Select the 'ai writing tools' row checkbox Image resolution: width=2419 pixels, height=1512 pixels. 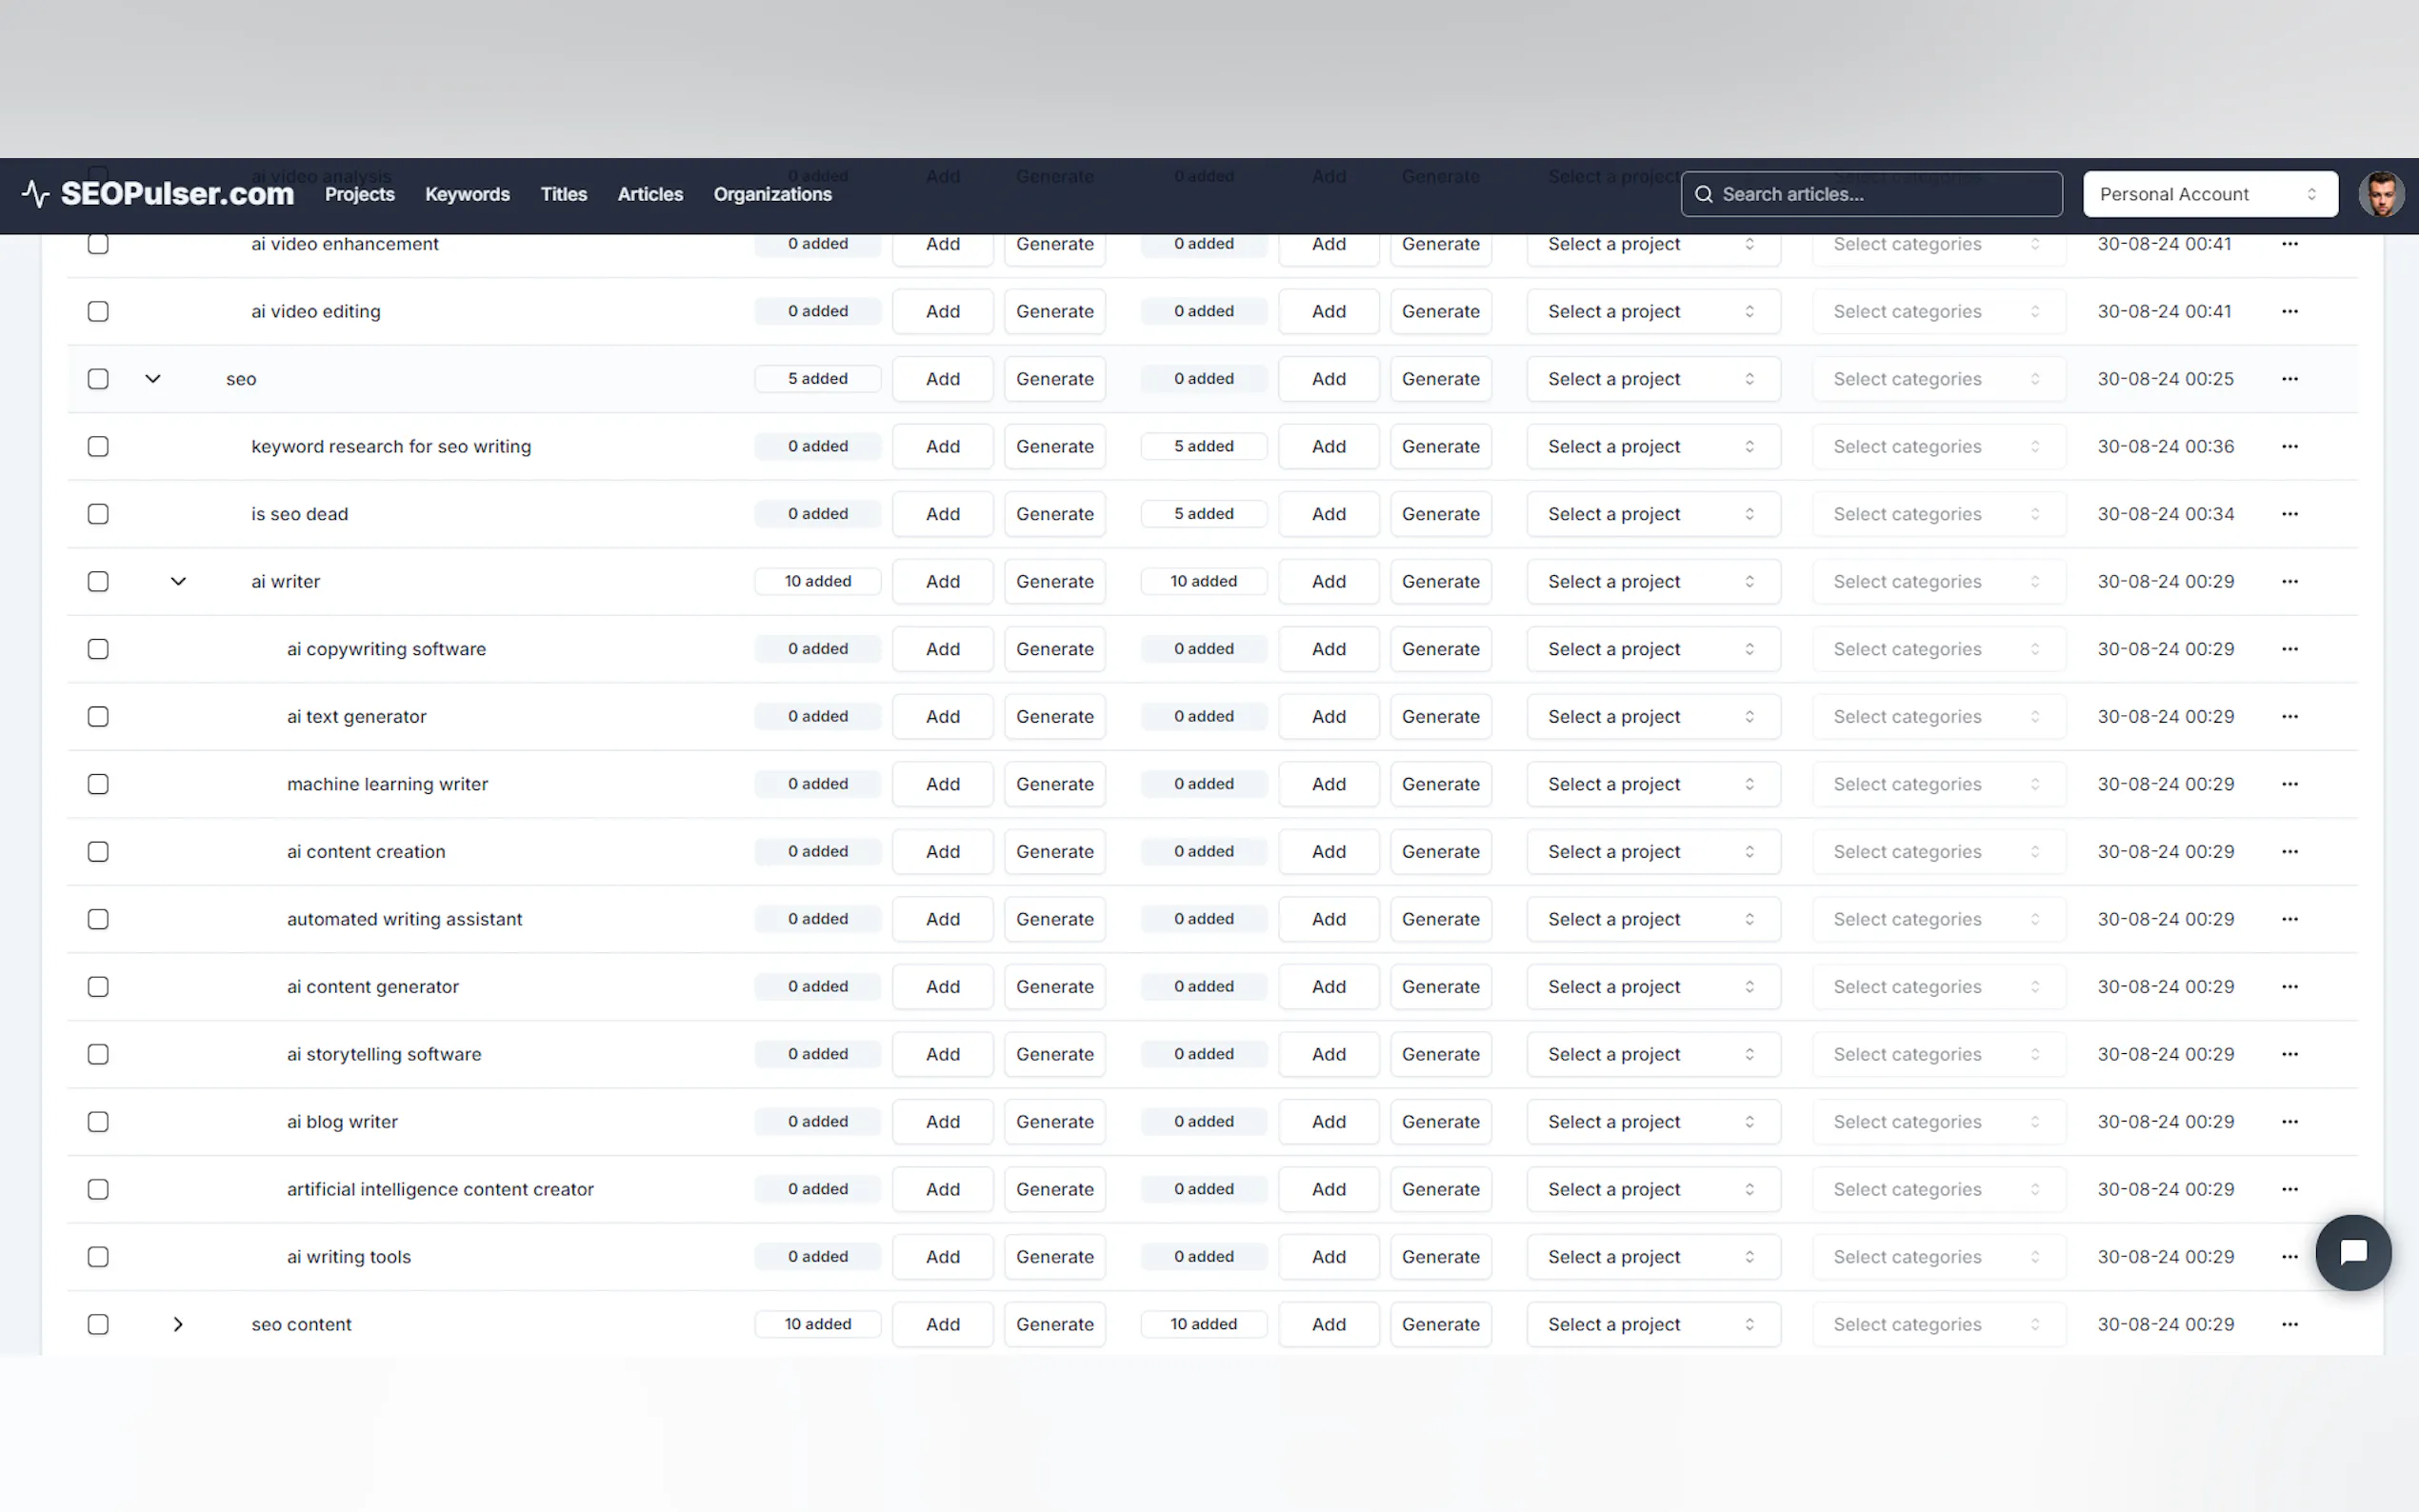coord(98,1257)
